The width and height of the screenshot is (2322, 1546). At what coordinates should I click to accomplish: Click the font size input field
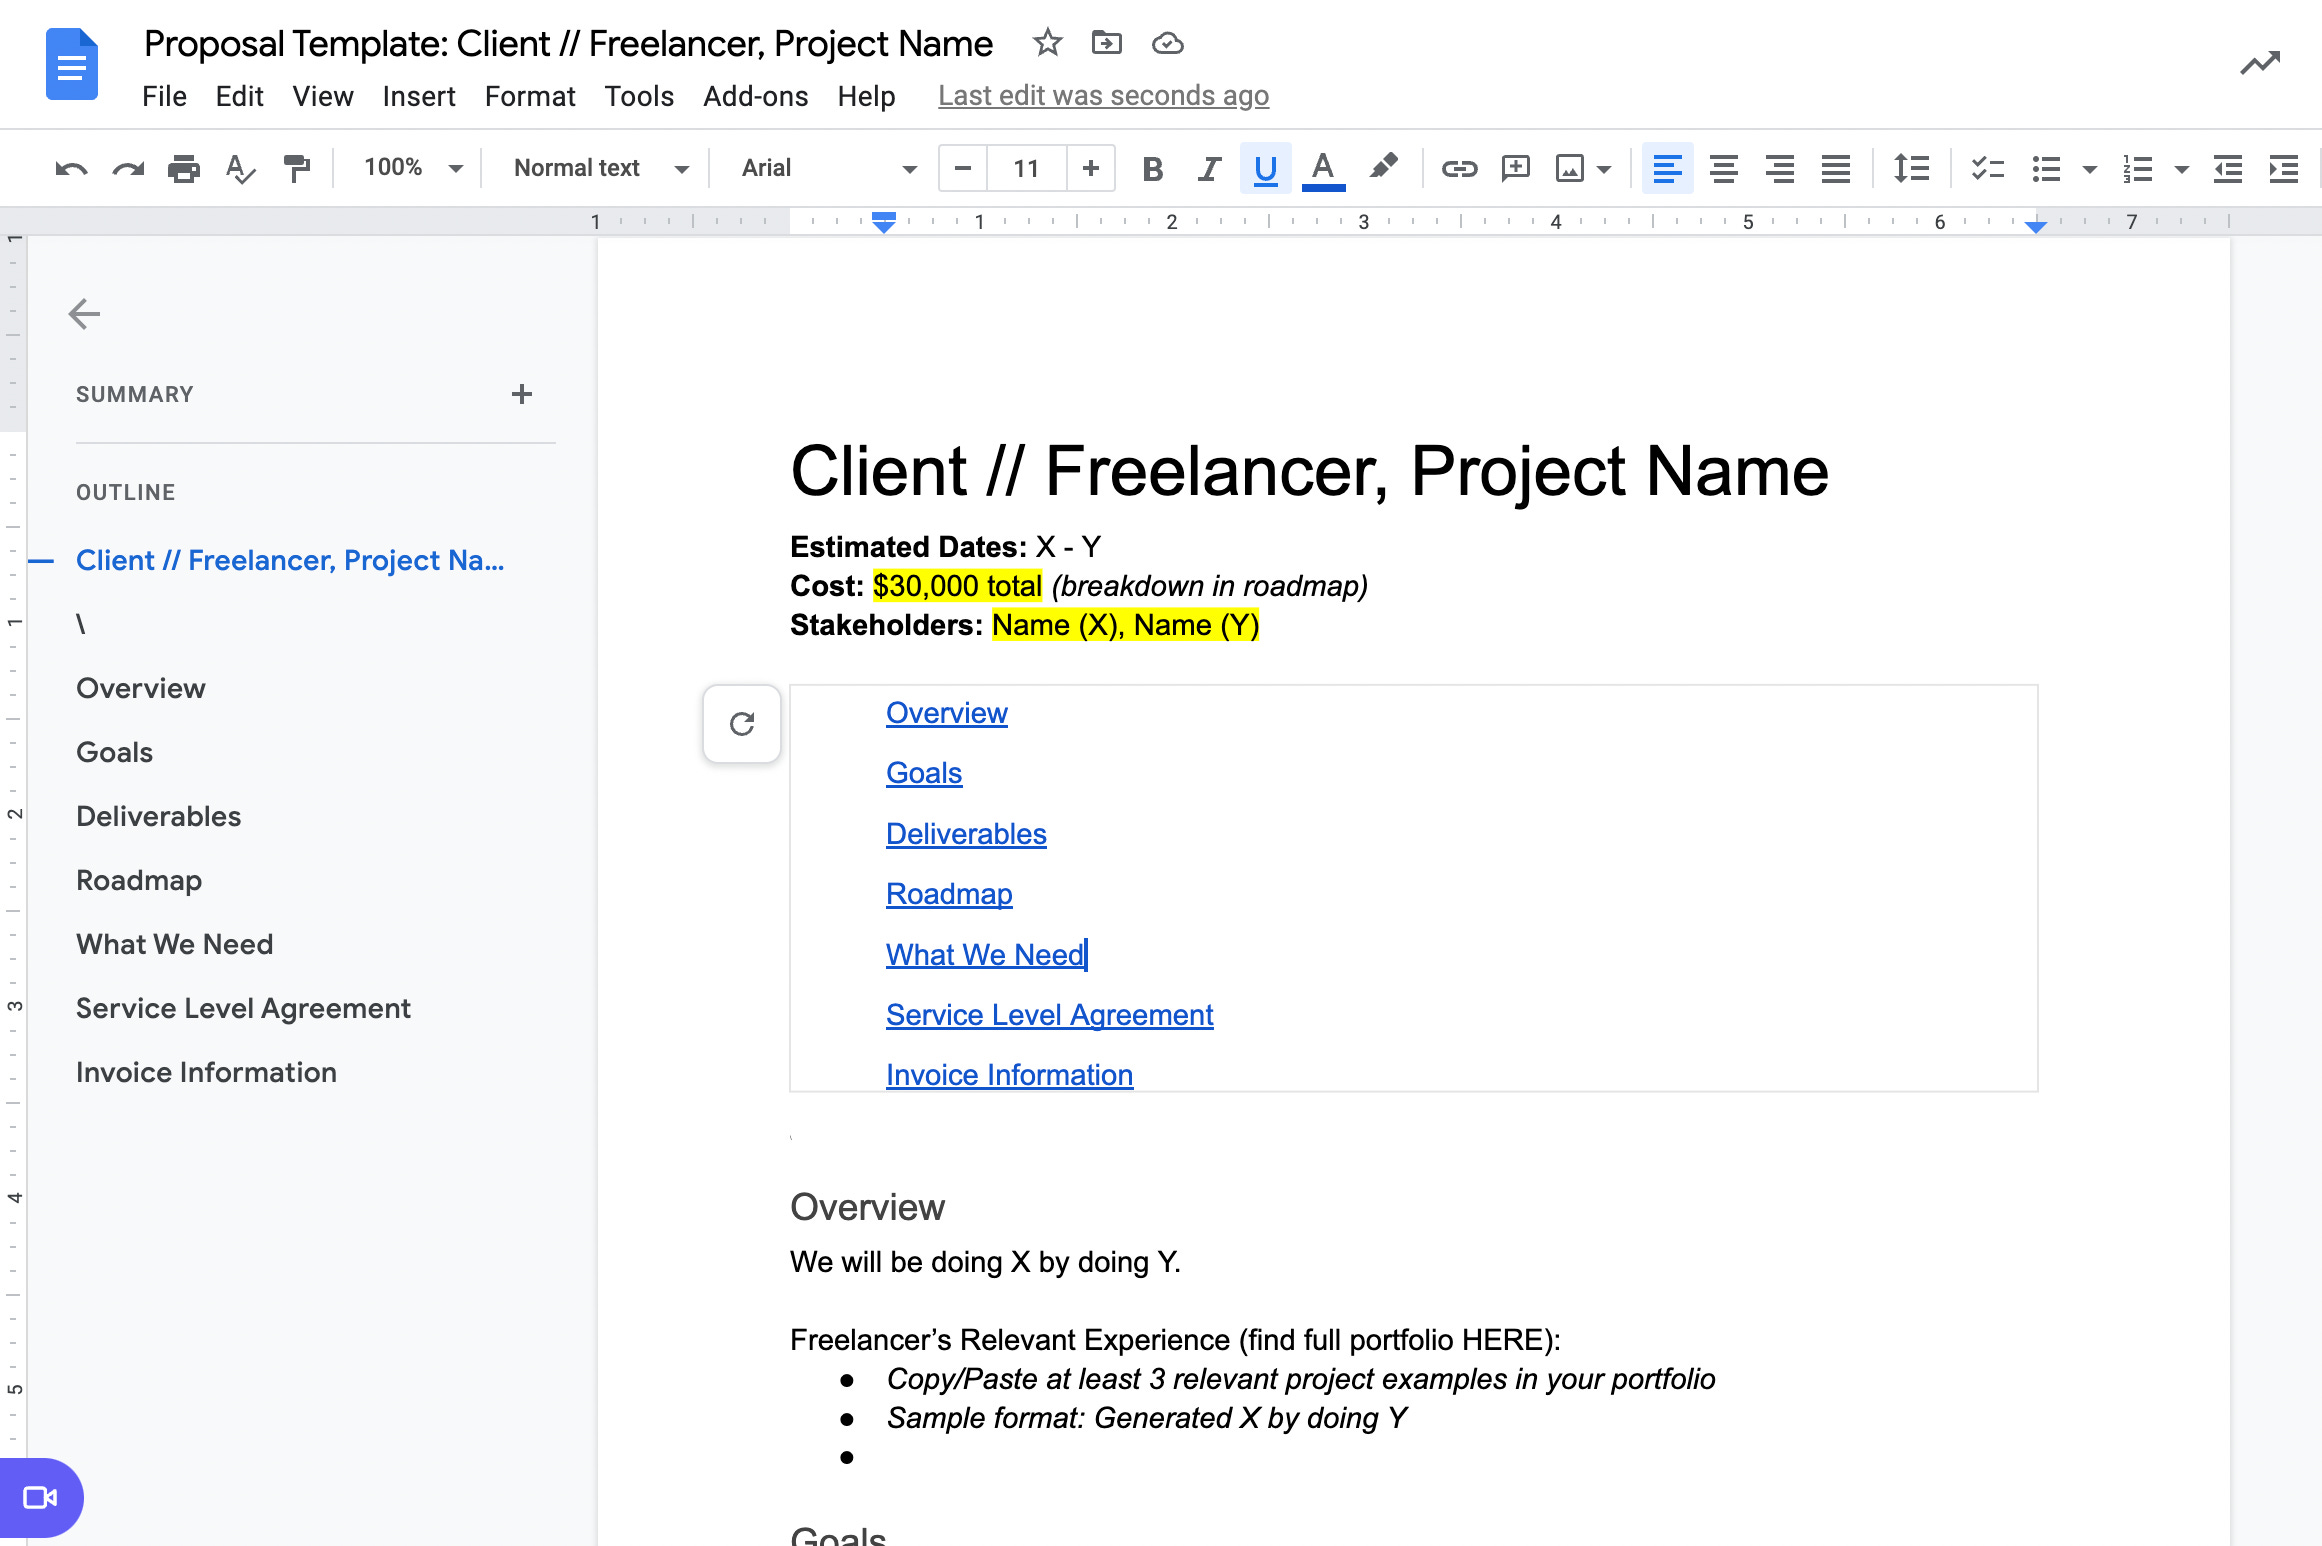pos(1026,168)
